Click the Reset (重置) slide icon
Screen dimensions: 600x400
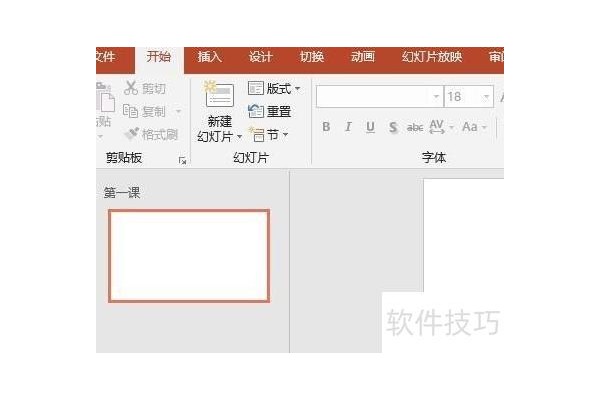pos(256,111)
